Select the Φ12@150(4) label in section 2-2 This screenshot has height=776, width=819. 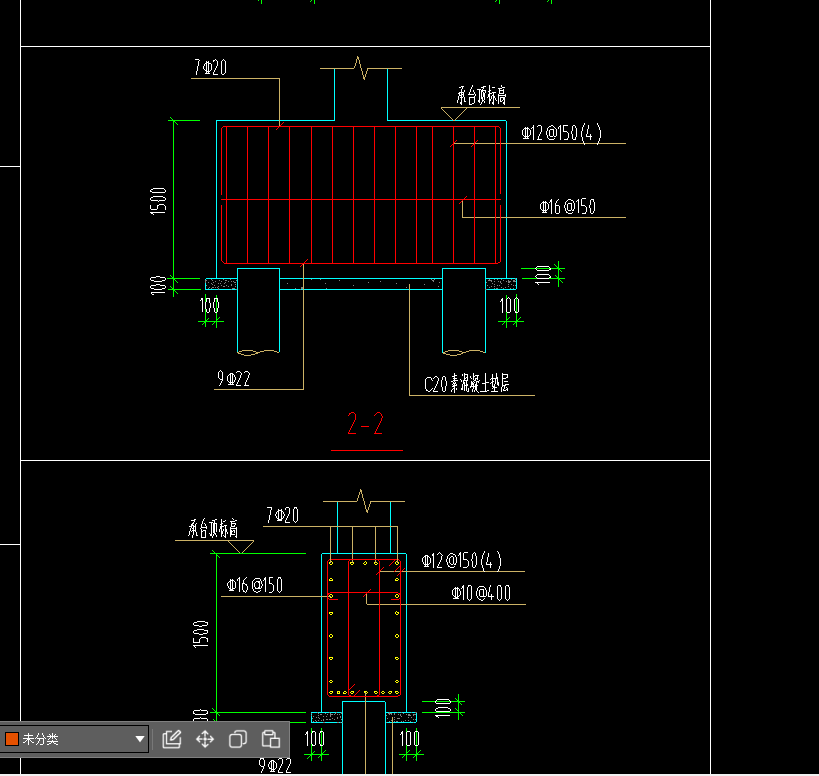coord(561,133)
